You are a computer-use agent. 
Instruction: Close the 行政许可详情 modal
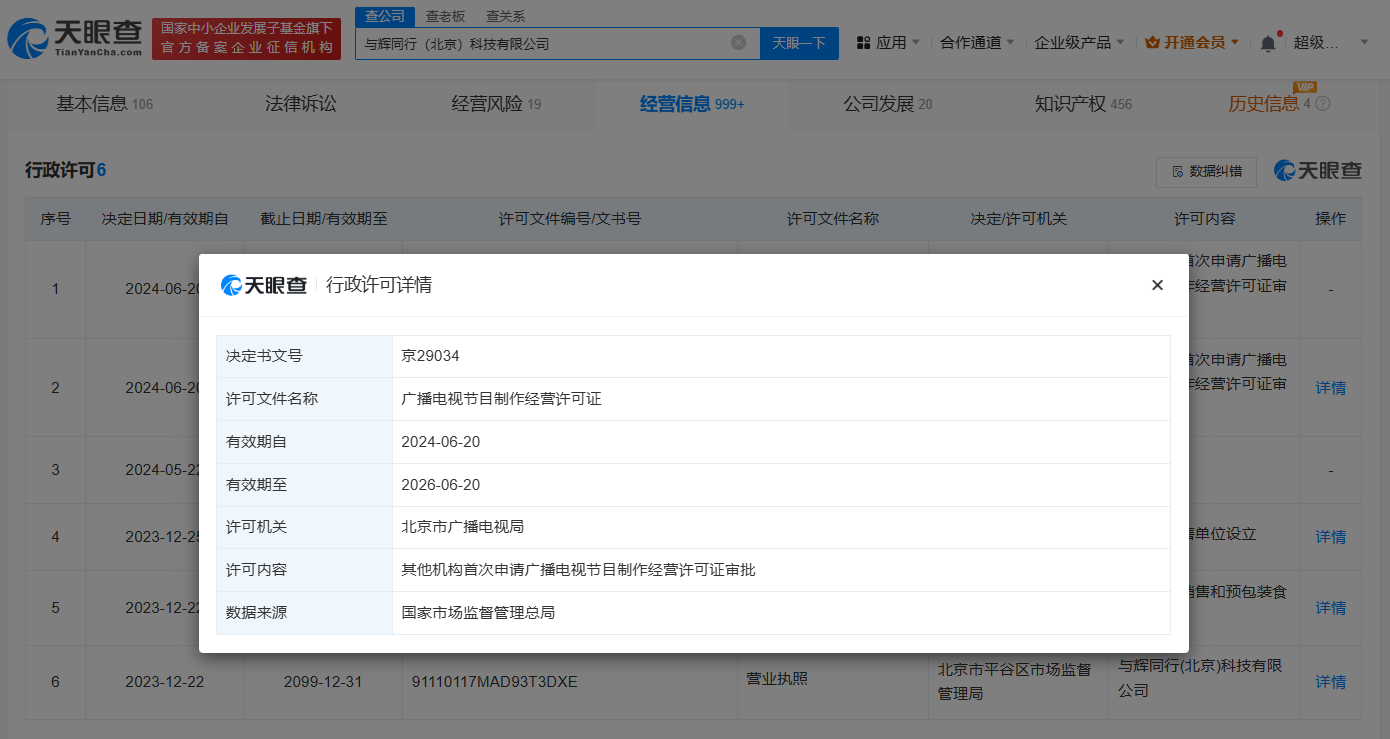point(1157,284)
